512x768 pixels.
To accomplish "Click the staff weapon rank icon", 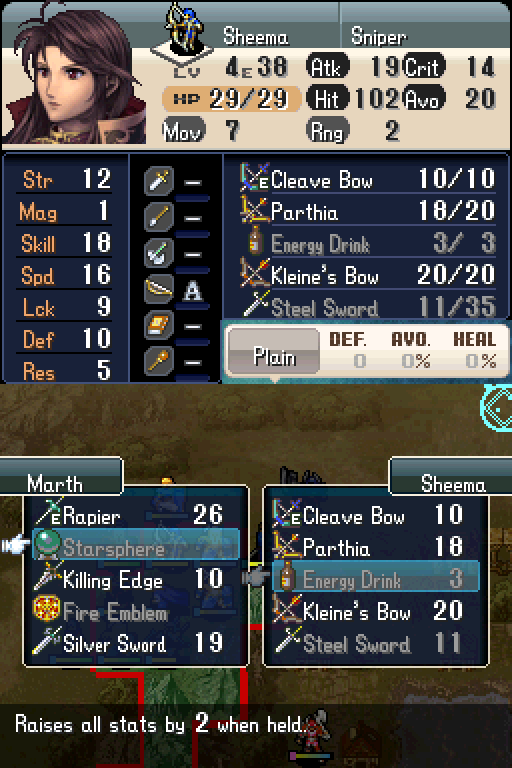I will tap(159, 361).
